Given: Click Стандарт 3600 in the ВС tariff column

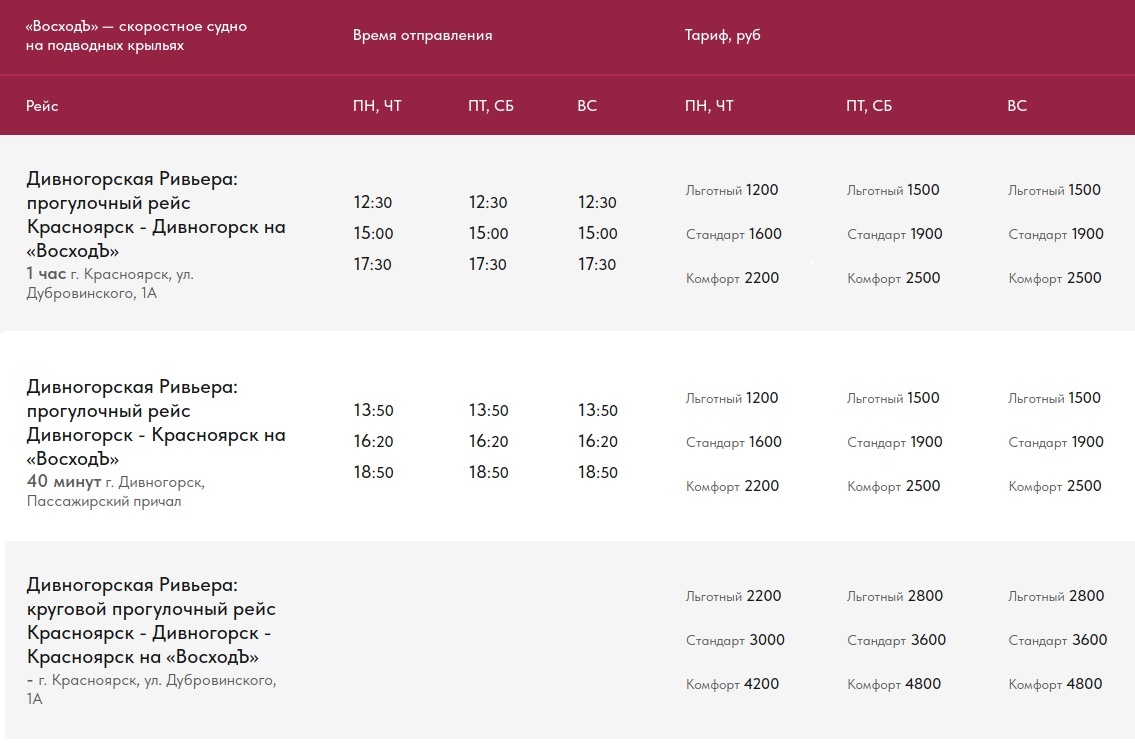Looking at the screenshot, I should [x=1058, y=640].
